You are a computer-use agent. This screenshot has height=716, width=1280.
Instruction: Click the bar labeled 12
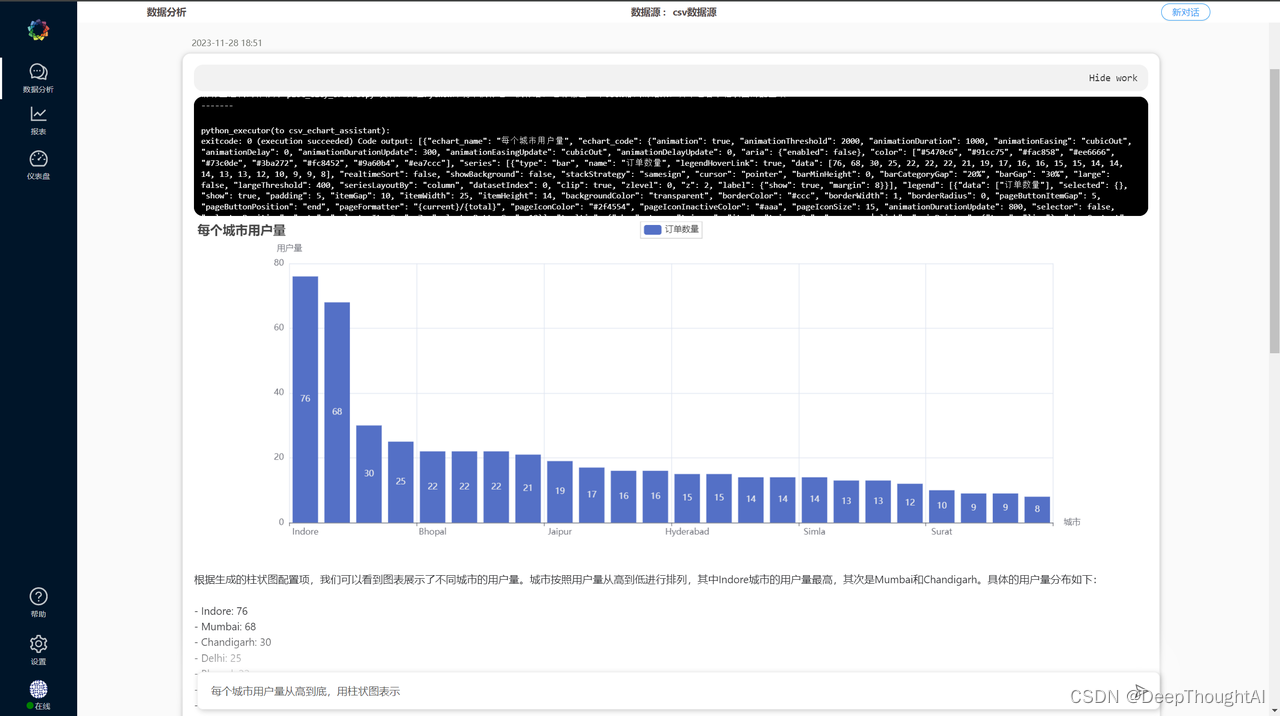pos(910,503)
